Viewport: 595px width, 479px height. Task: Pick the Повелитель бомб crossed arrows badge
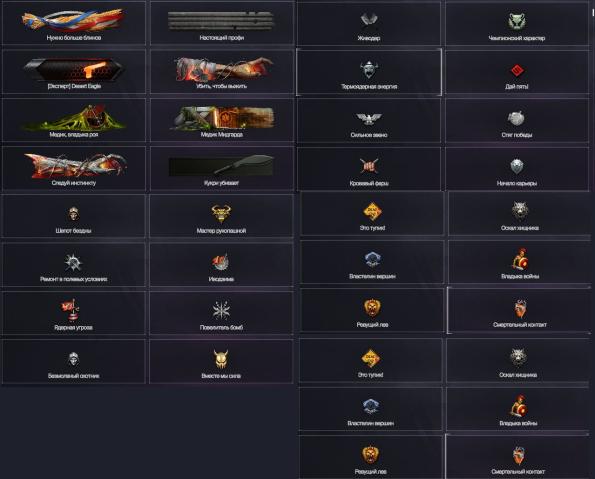pyautogui.click(x=221, y=313)
